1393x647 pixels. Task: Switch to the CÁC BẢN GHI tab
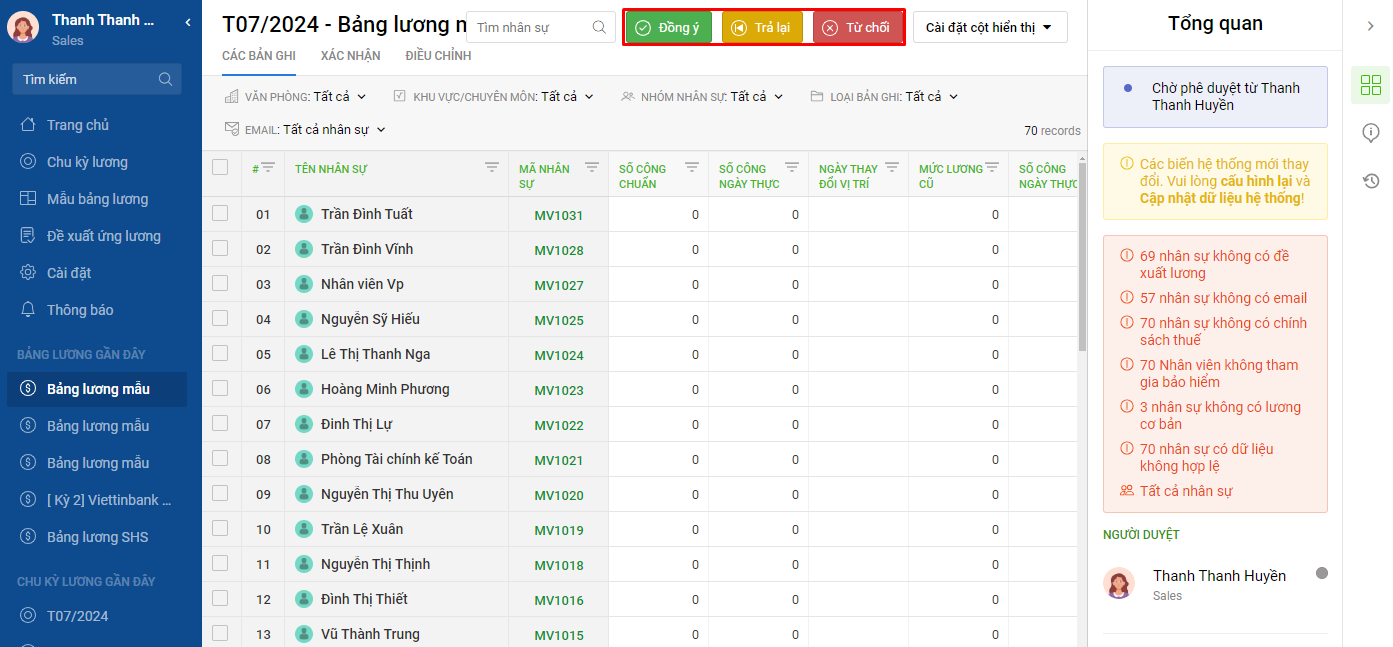259,56
